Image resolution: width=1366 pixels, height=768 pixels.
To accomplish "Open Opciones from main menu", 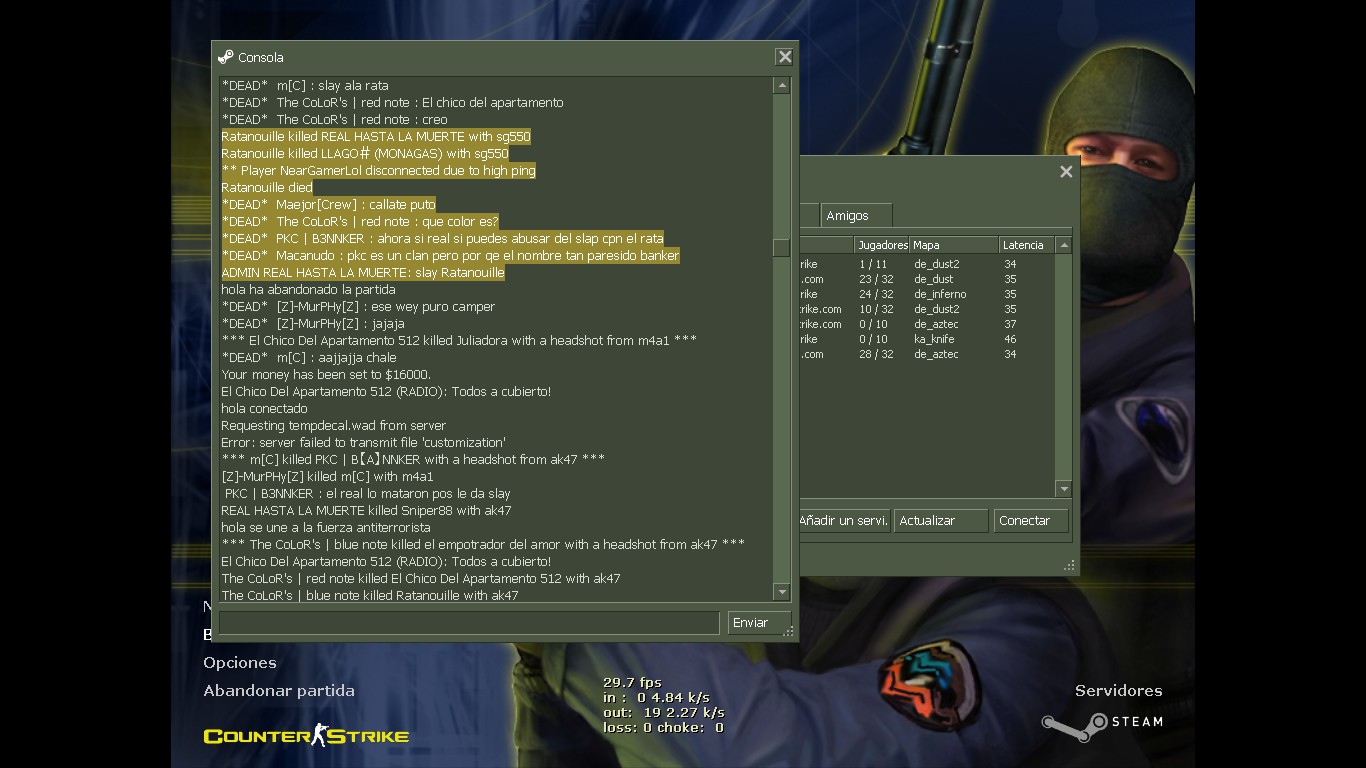I will tap(240, 662).
